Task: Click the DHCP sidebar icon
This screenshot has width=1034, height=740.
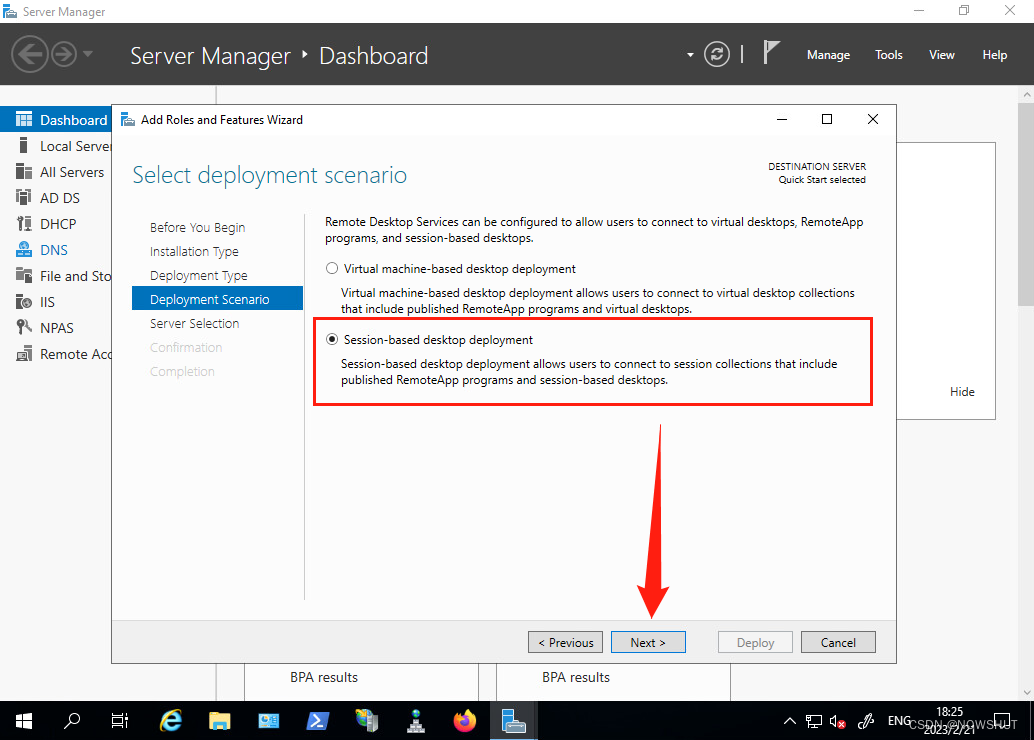Action: pyautogui.click(x=24, y=224)
